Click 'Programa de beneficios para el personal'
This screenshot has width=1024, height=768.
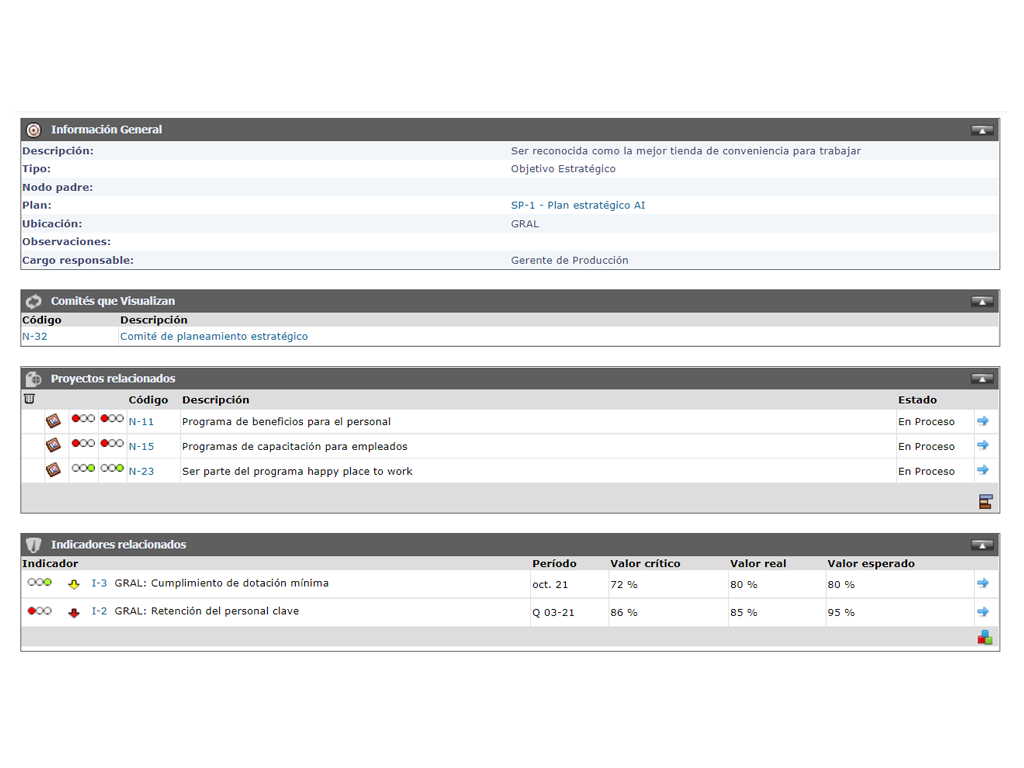tap(286, 422)
